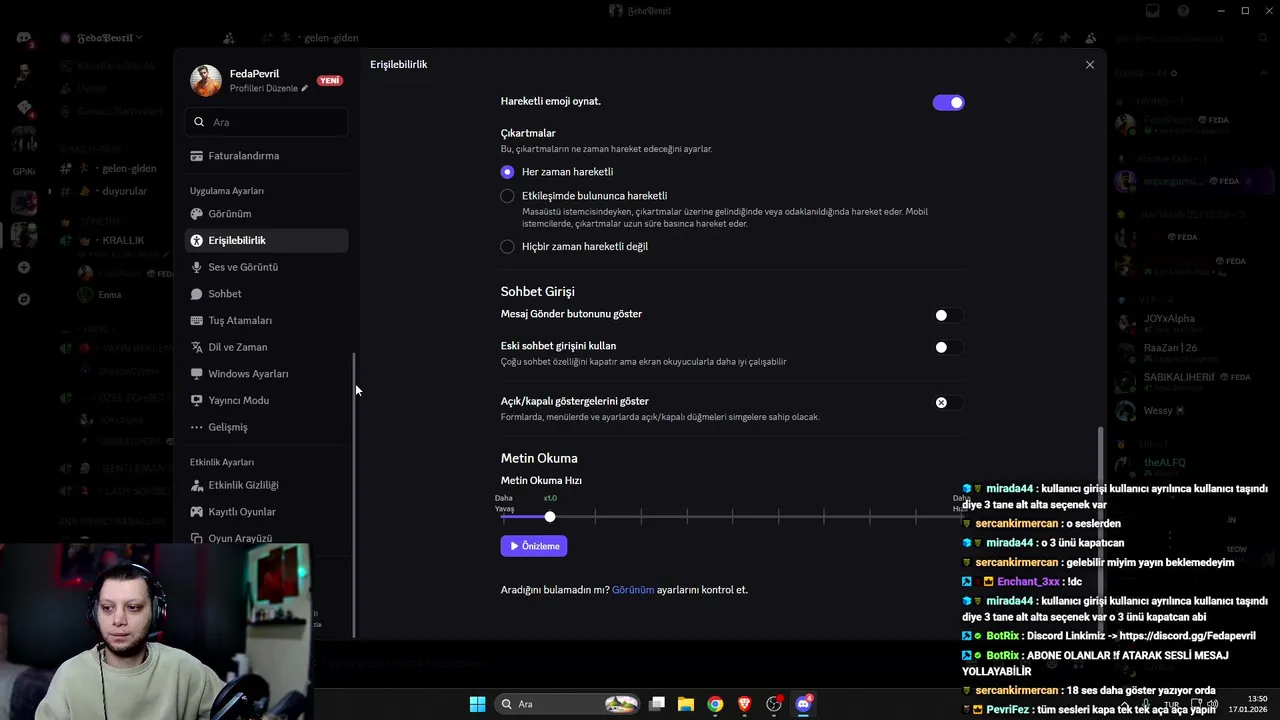Open Brave browser from taskbar
The height and width of the screenshot is (720, 1280).
click(744, 704)
